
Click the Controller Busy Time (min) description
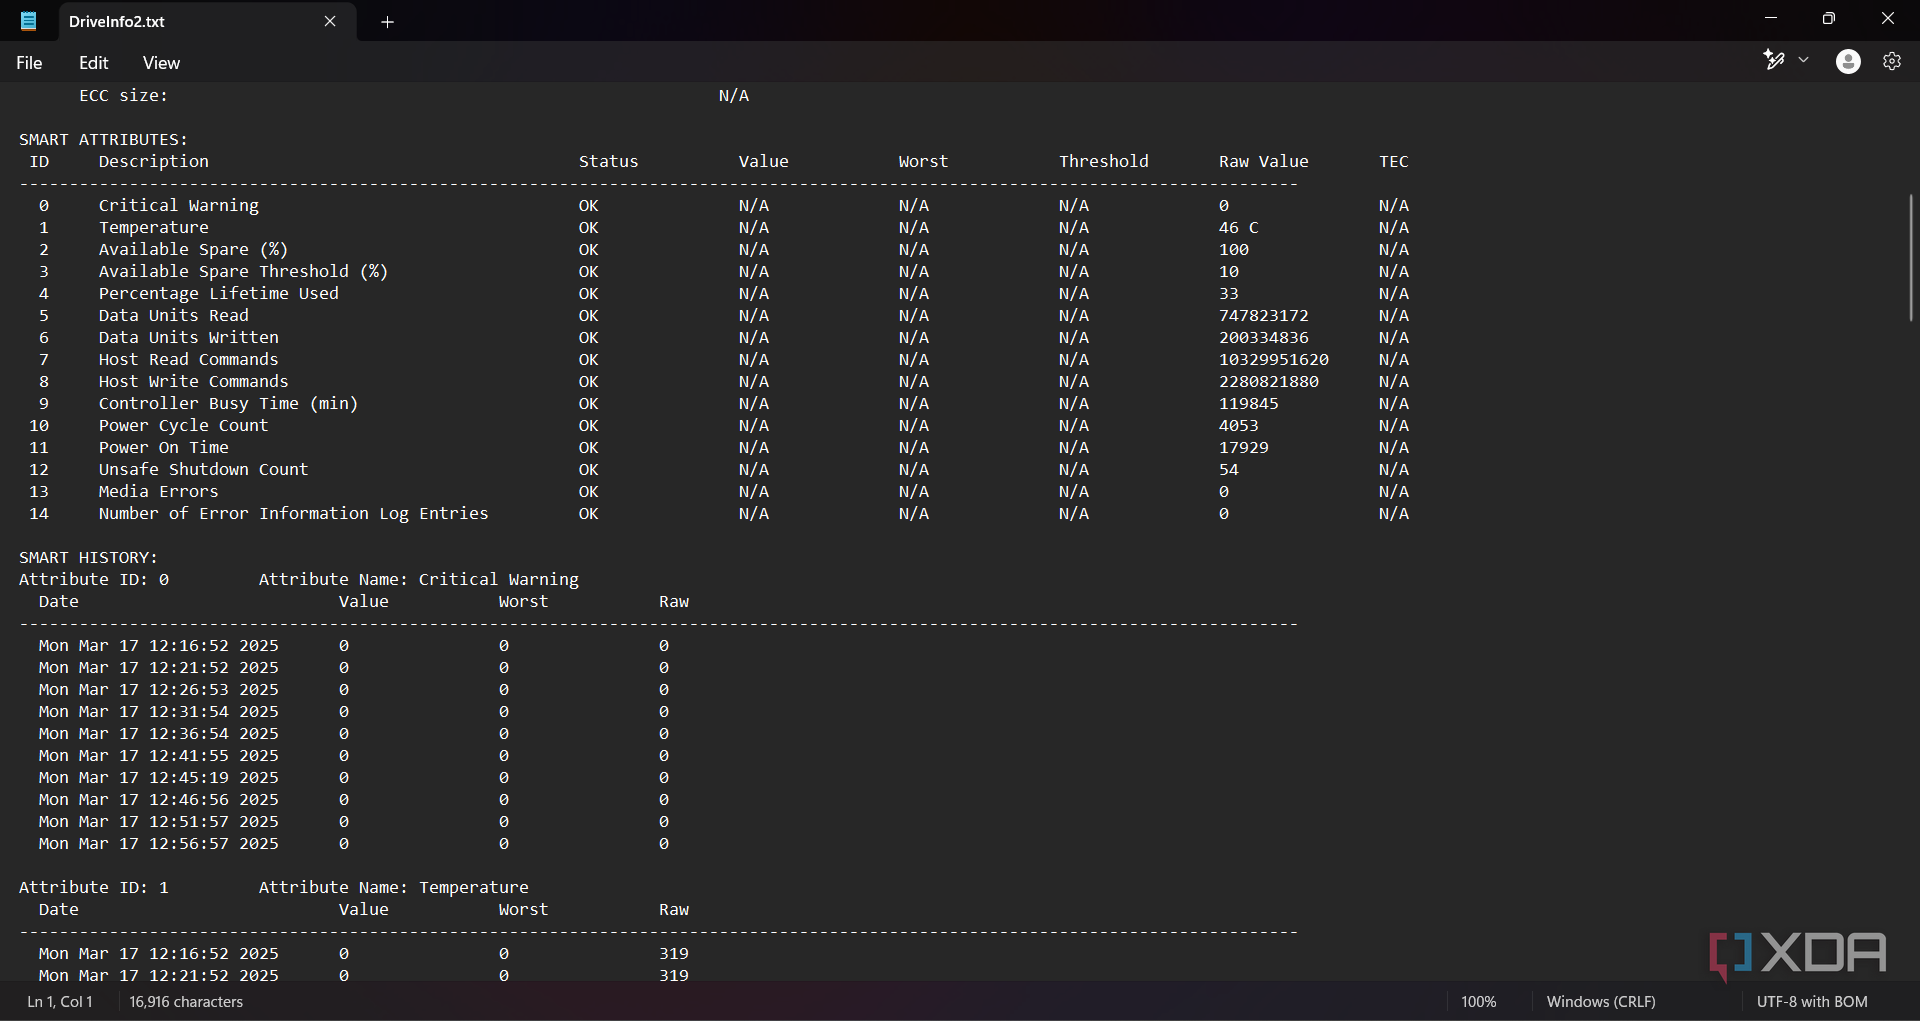[x=228, y=404]
